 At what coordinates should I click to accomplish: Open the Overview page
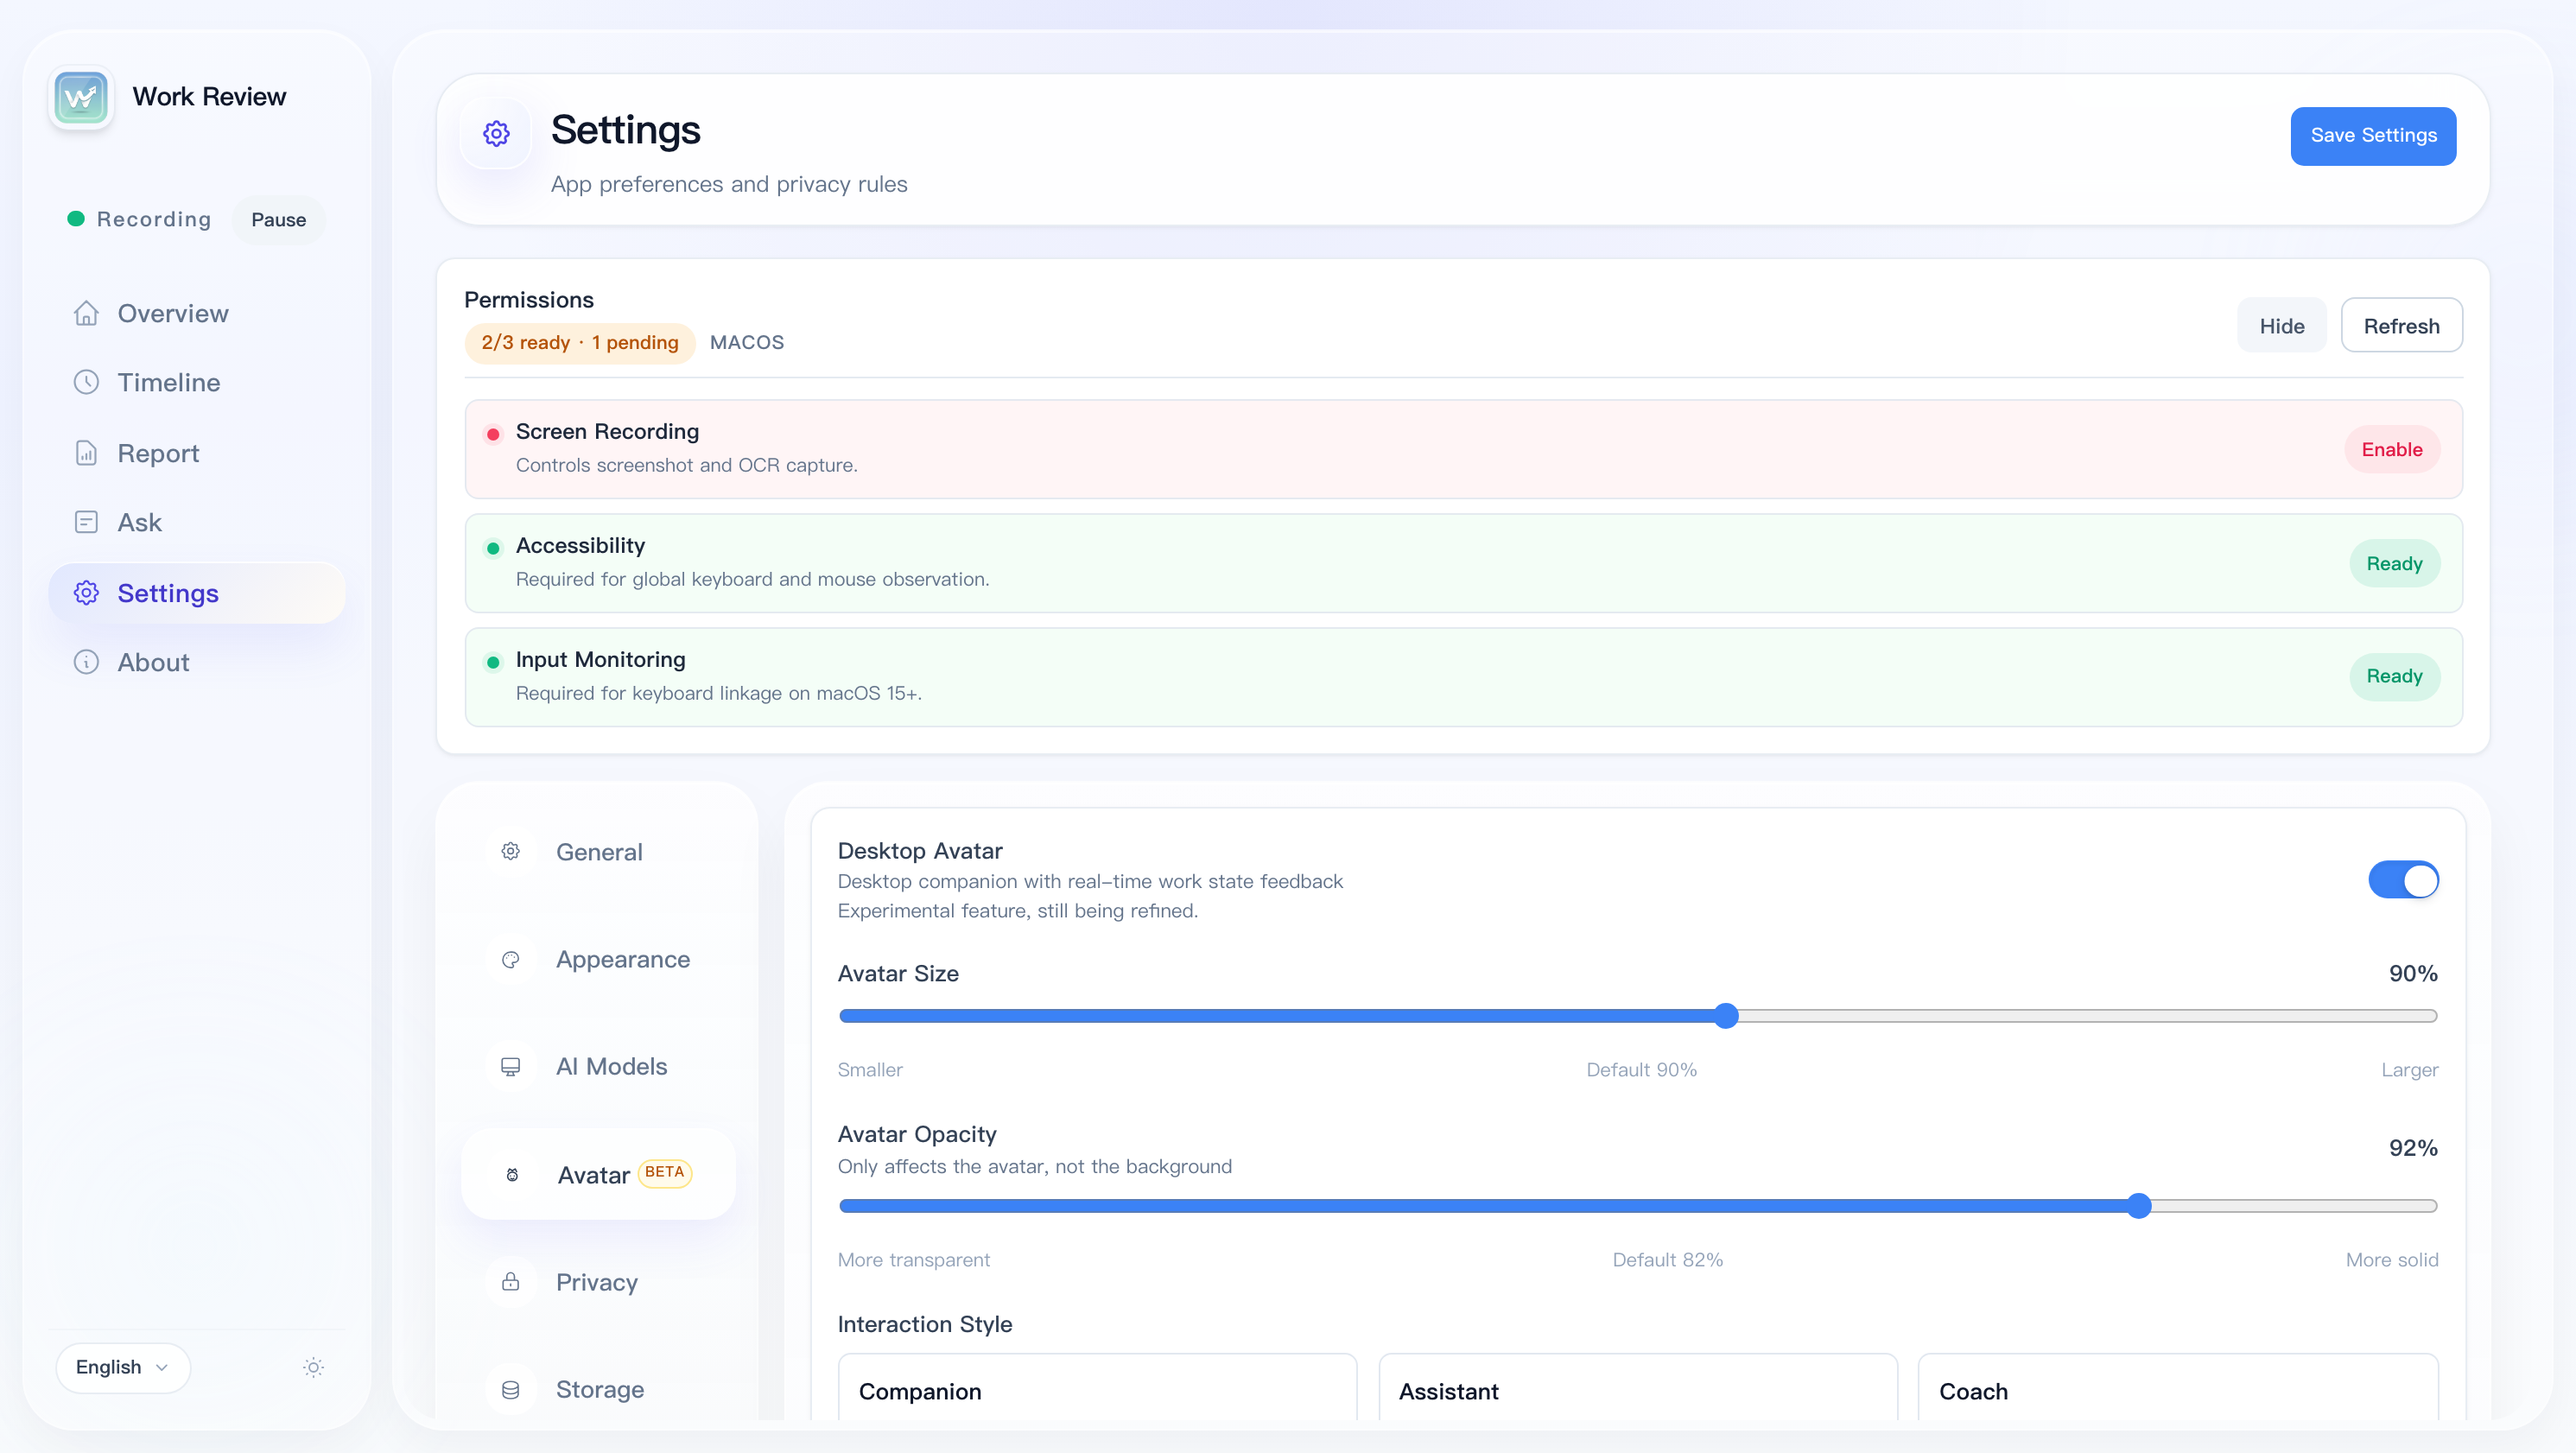[x=197, y=313]
